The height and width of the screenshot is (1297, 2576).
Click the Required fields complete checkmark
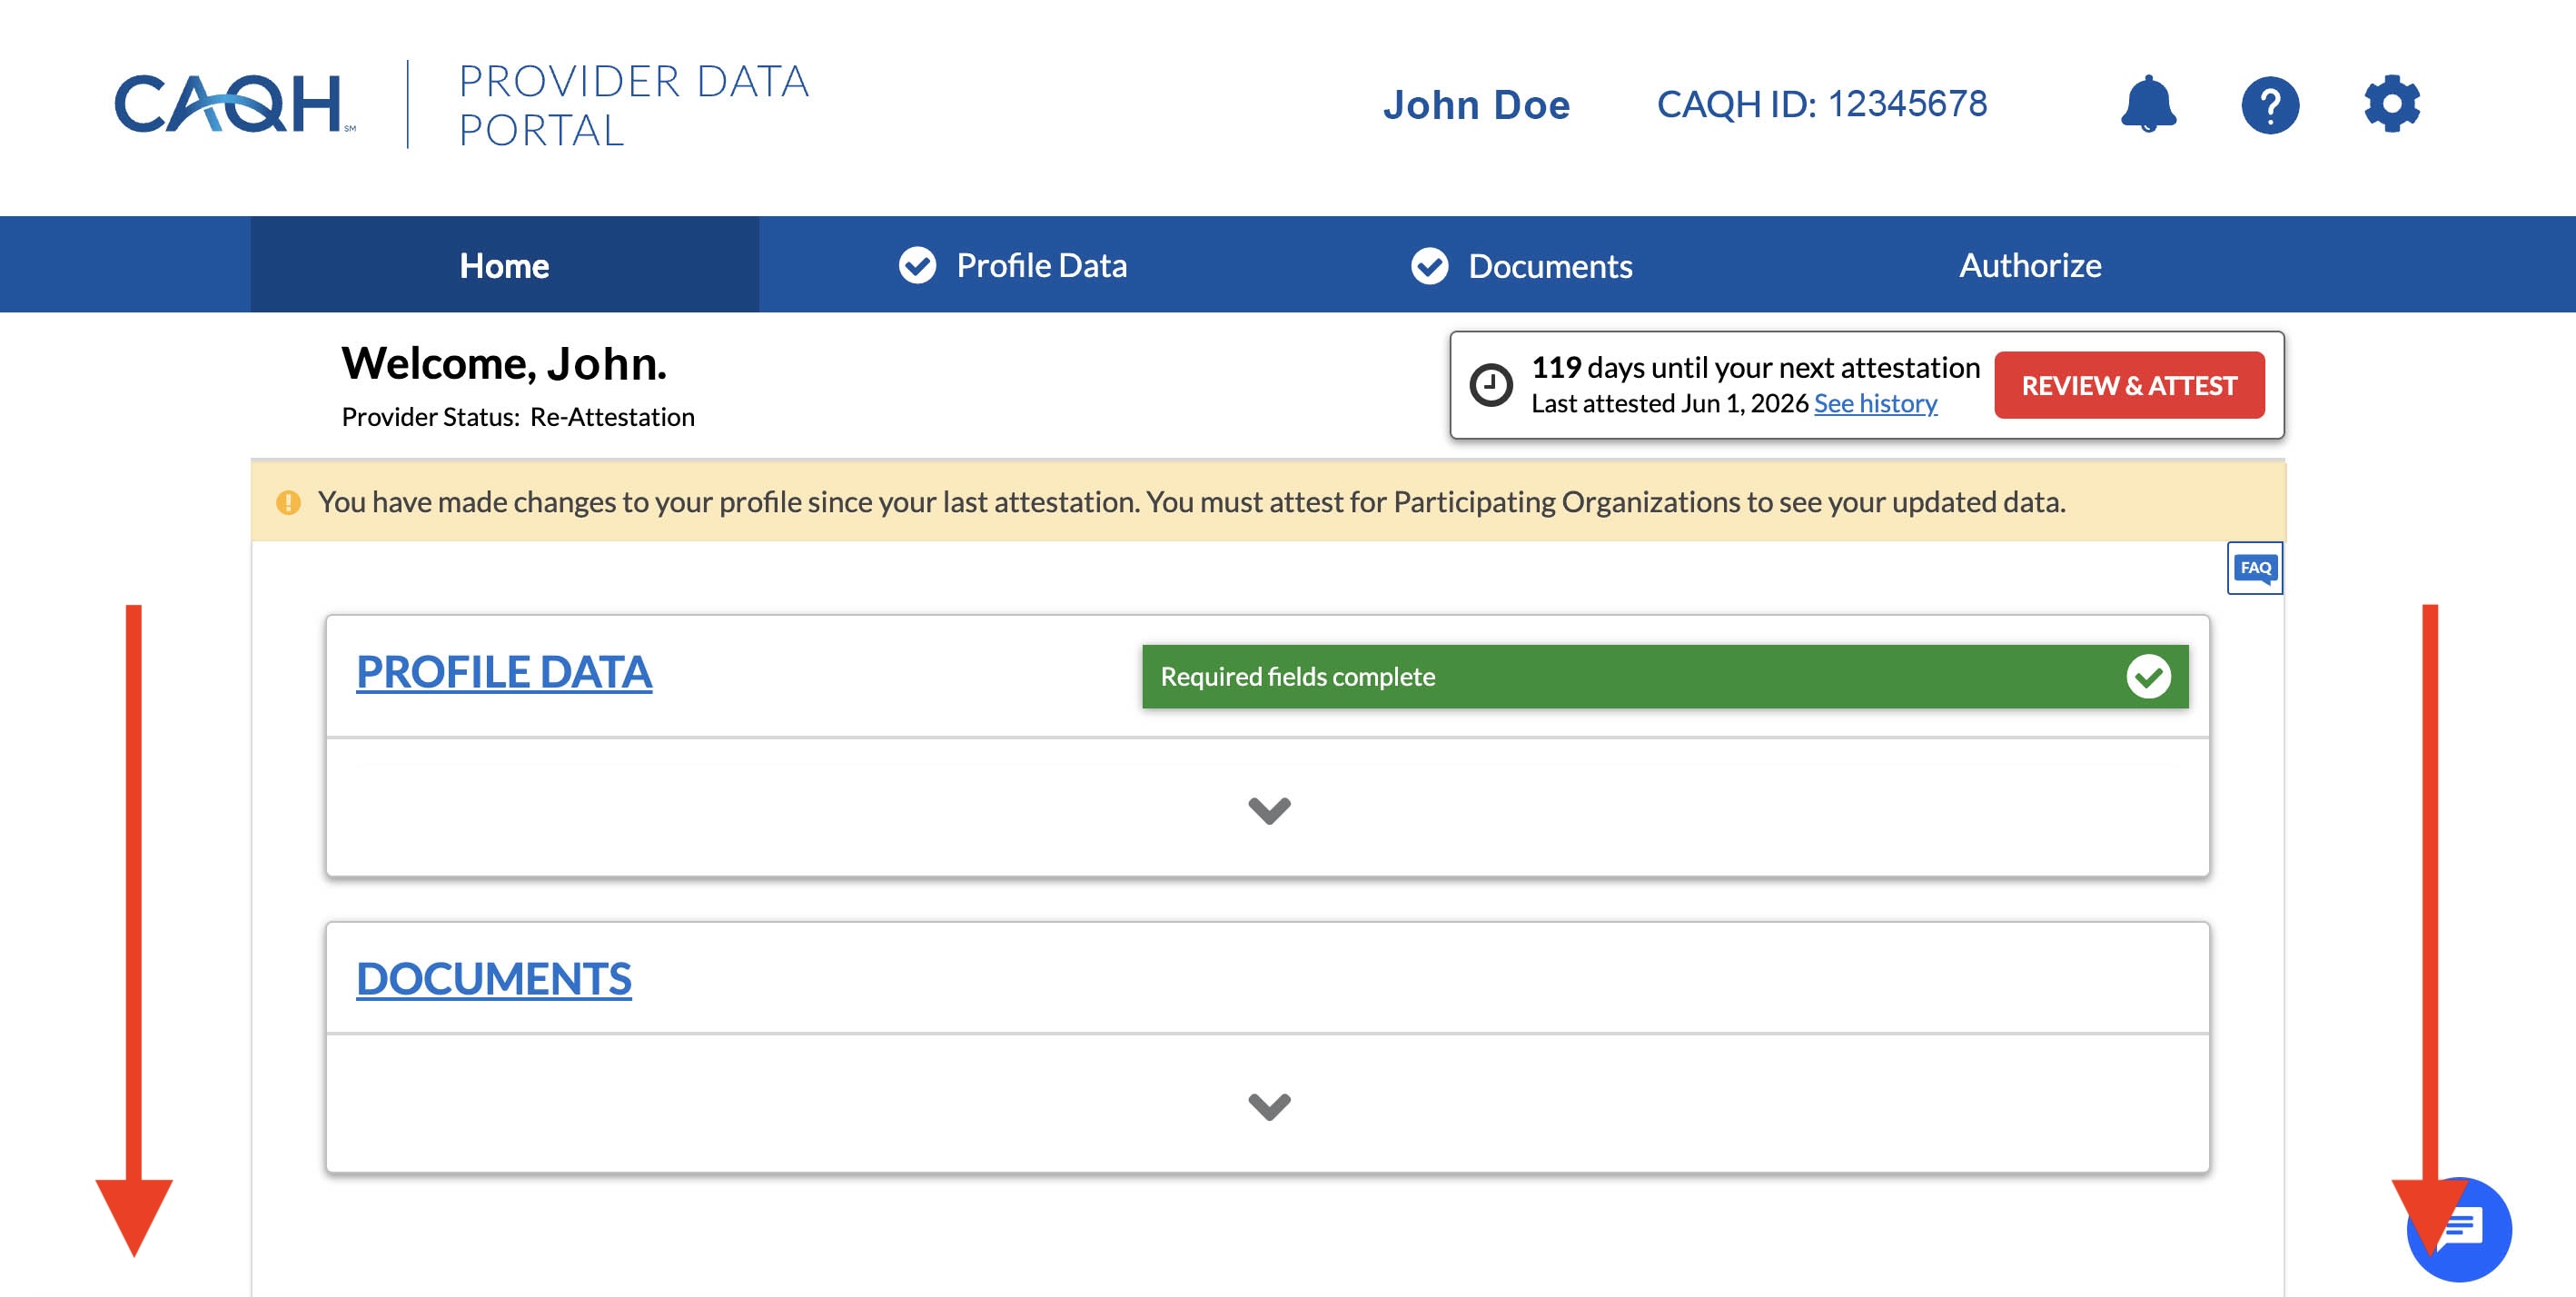pyautogui.click(x=2148, y=677)
